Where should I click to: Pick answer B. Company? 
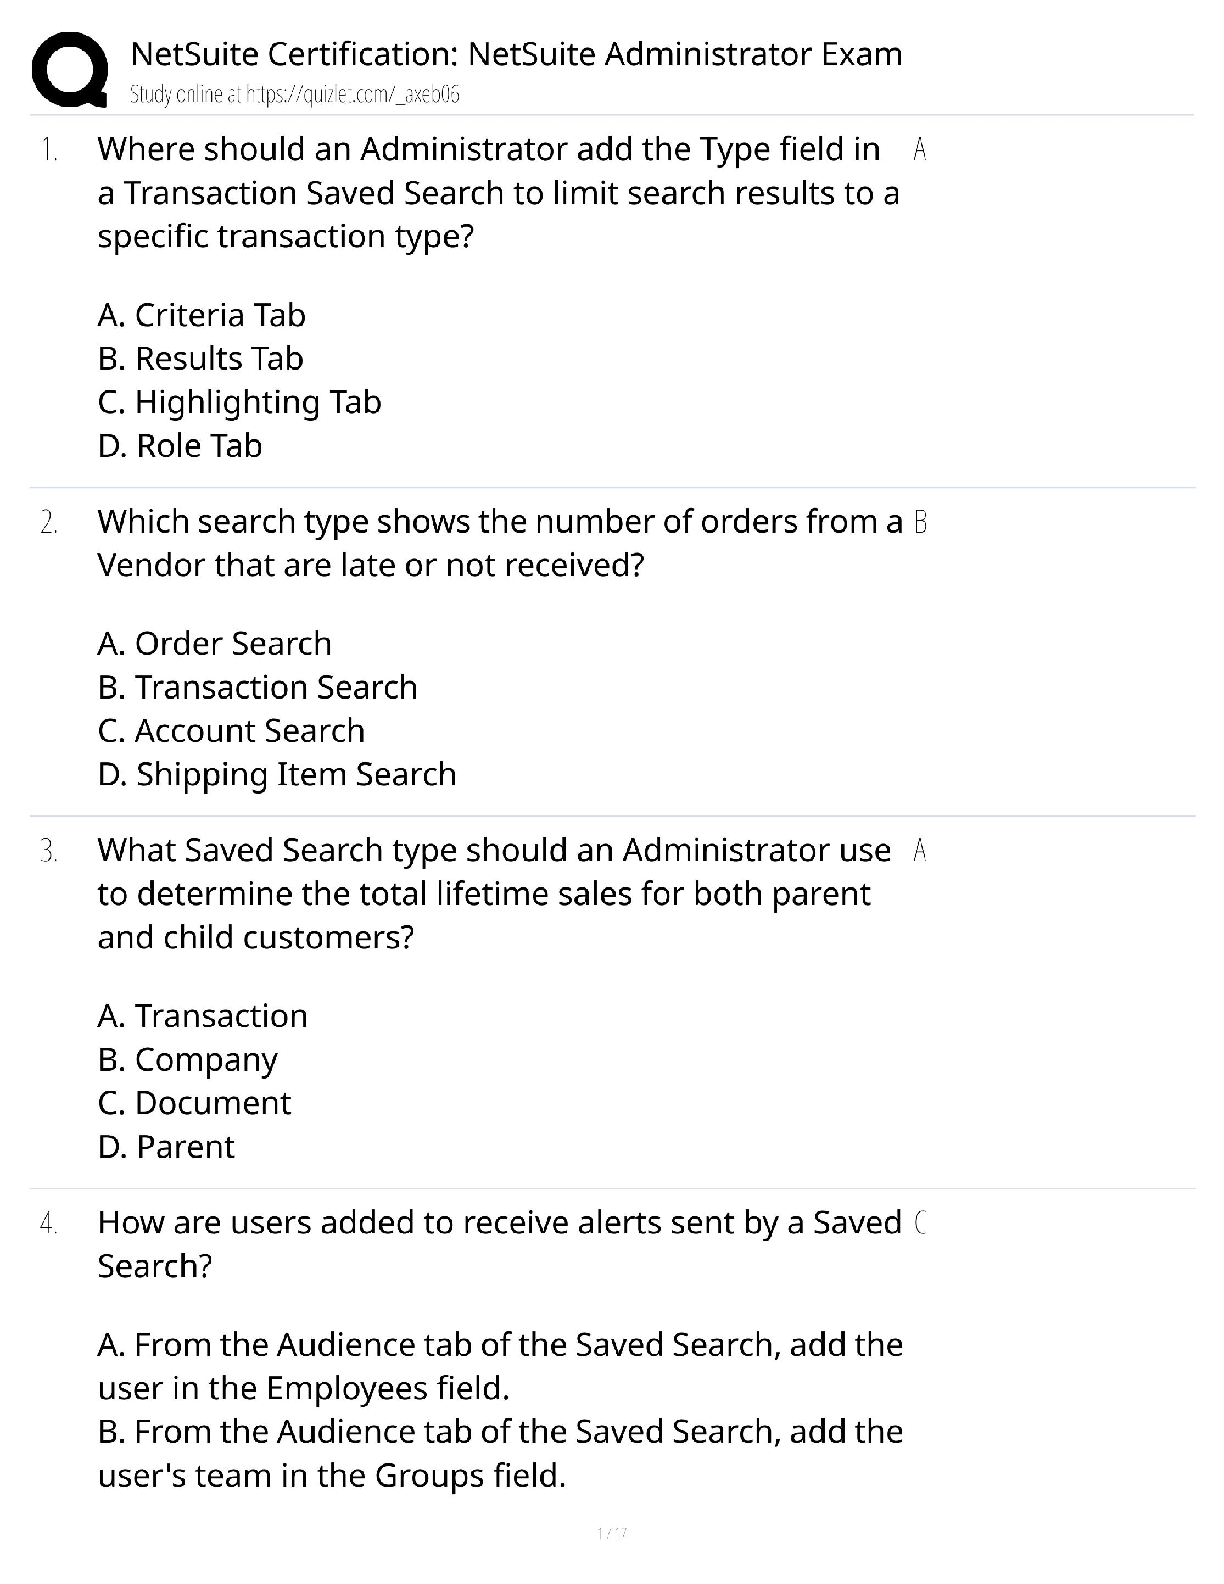pos(188,1059)
